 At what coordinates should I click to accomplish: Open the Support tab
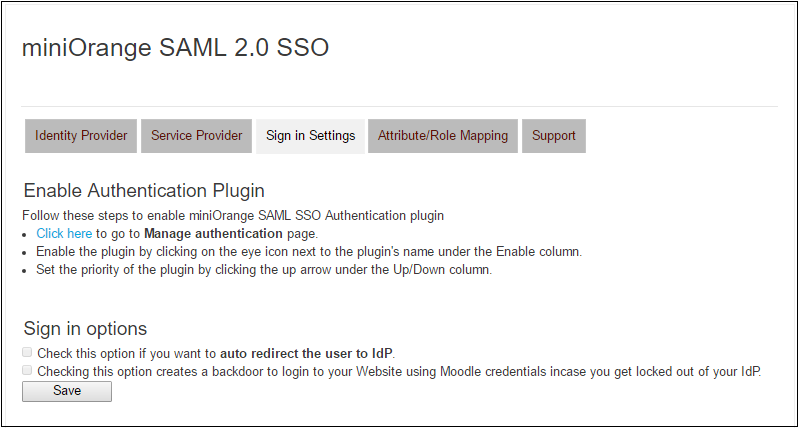(554, 136)
